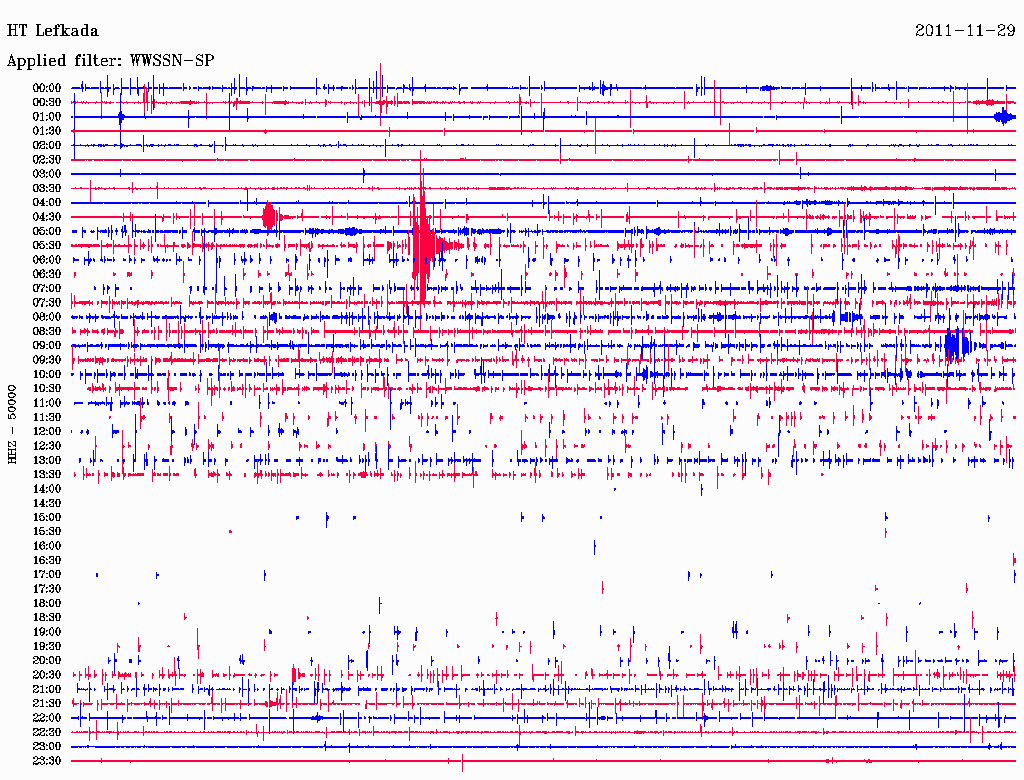
Task: Click the large blue seismic burst on the 09:00 trace
Action: point(957,345)
